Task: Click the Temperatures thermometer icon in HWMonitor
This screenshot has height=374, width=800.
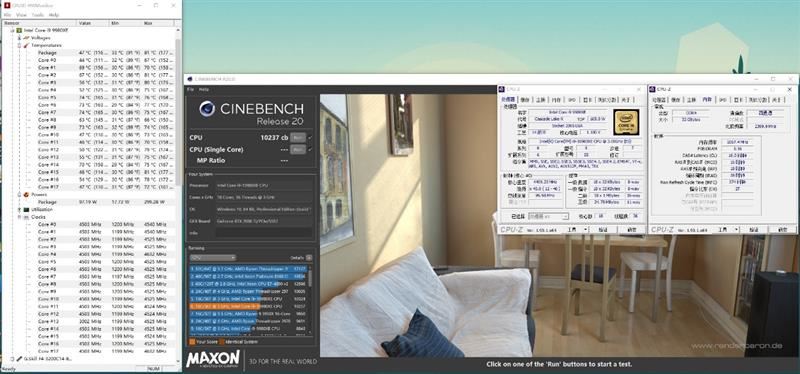Action: [26, 45]
